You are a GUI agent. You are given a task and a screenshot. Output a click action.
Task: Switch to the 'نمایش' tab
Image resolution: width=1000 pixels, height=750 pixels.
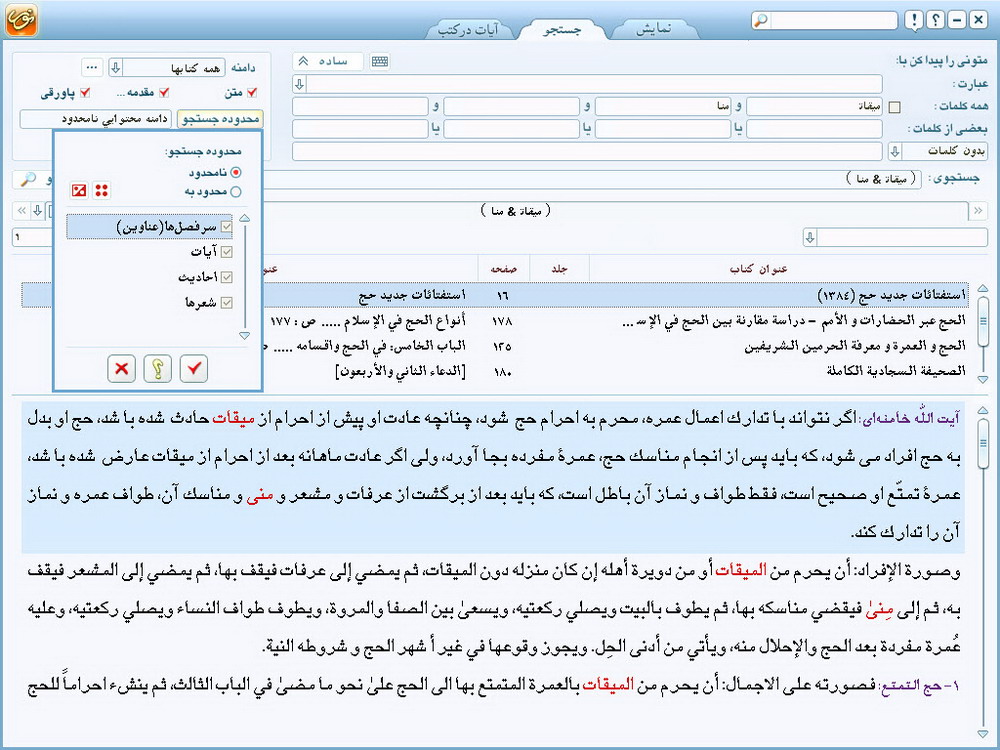tap(662, 29)
